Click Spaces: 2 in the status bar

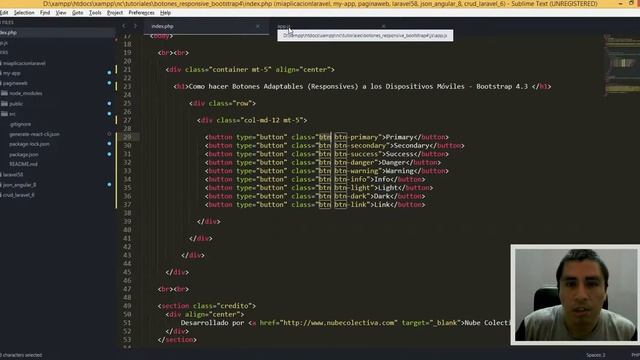pyautogui.click(x=596, y=355)
